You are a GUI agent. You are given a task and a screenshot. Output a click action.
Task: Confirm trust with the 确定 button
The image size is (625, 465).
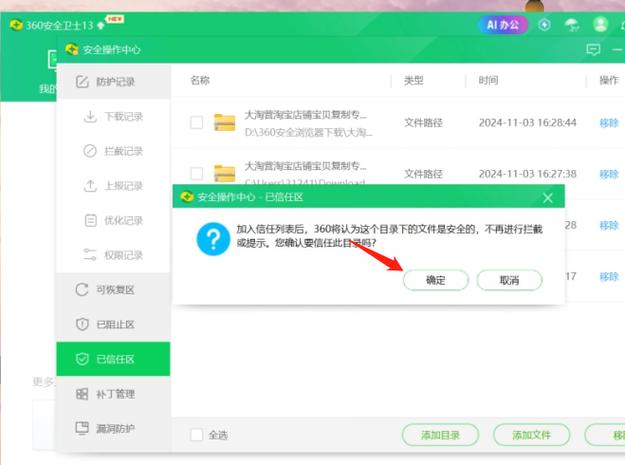click(x=435, y=280)
